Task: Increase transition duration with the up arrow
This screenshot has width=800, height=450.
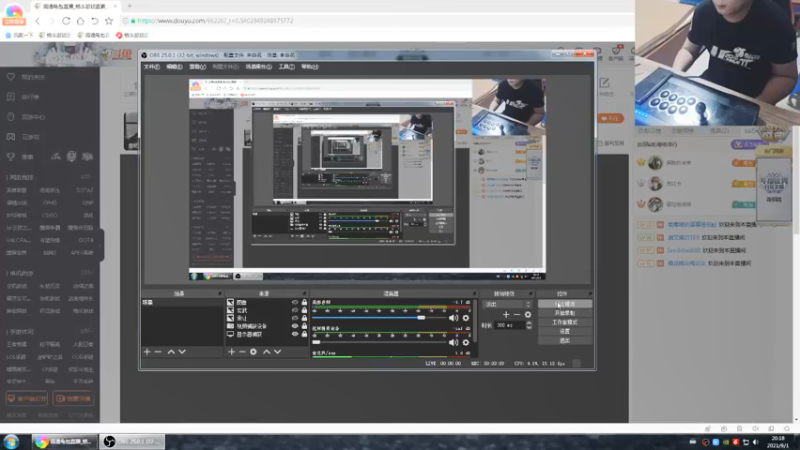Action: tap(529, 323)
